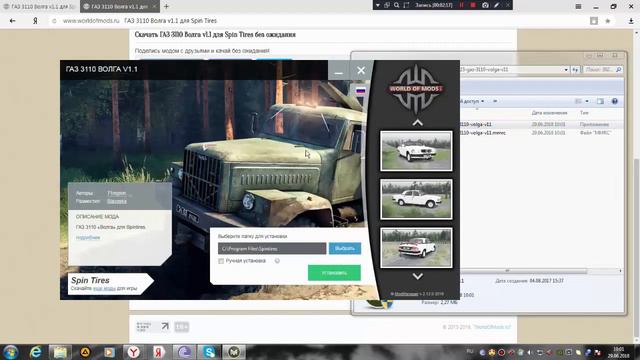The width and height of the screenshot is (640, 360).
Task: Click Explorer refresh button next to address
Action: 575,70
